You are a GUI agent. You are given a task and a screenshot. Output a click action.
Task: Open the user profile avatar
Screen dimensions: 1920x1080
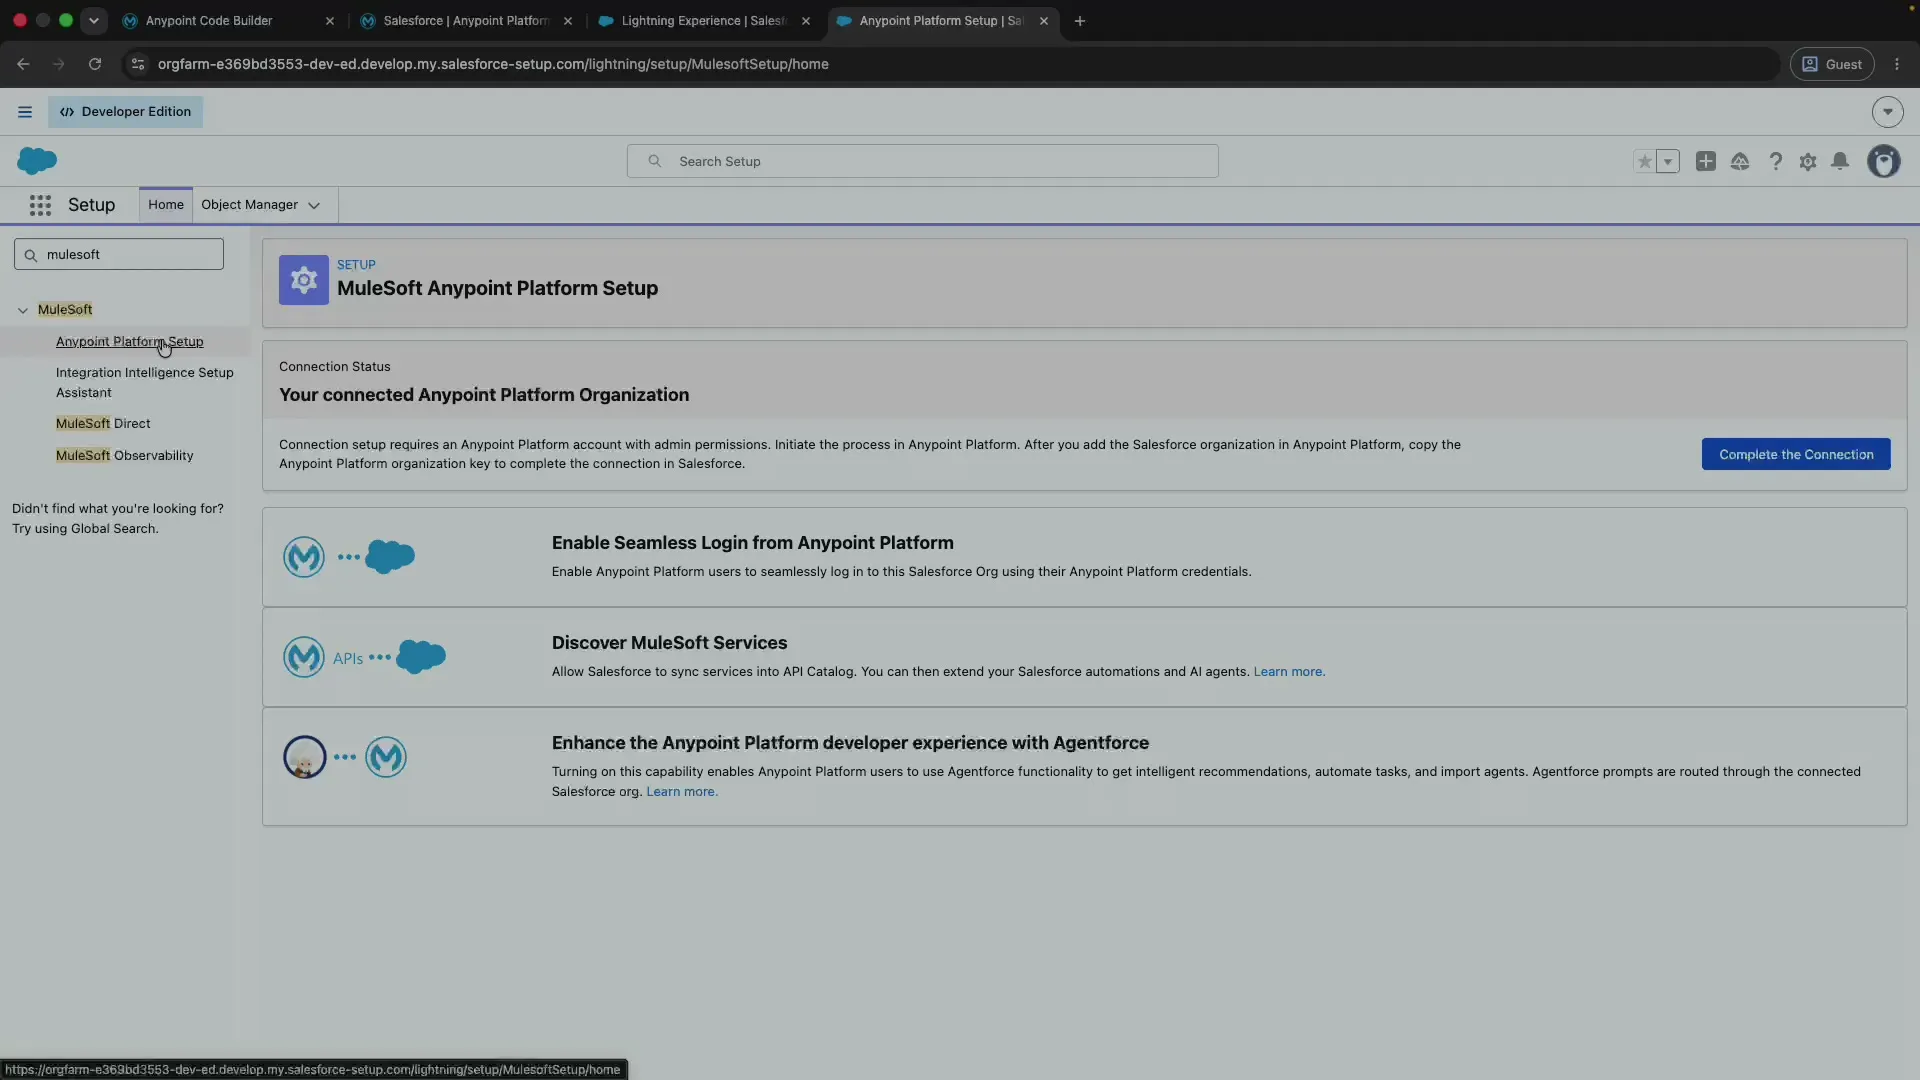pos(1884,161)
